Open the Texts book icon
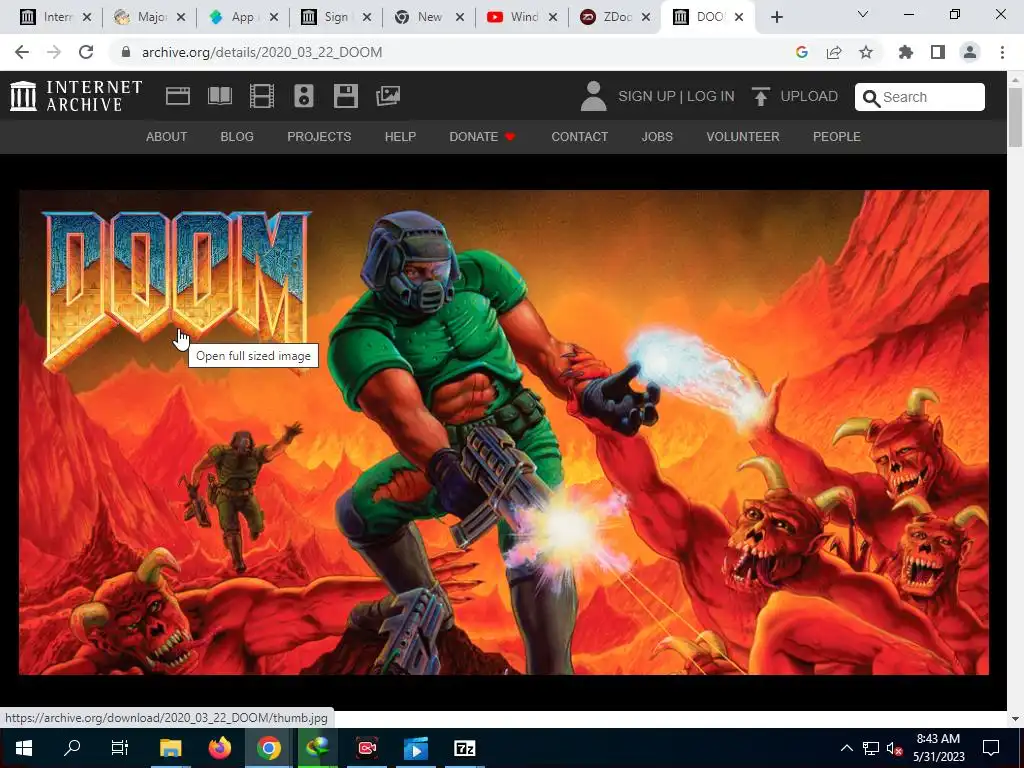 (219, 96)
